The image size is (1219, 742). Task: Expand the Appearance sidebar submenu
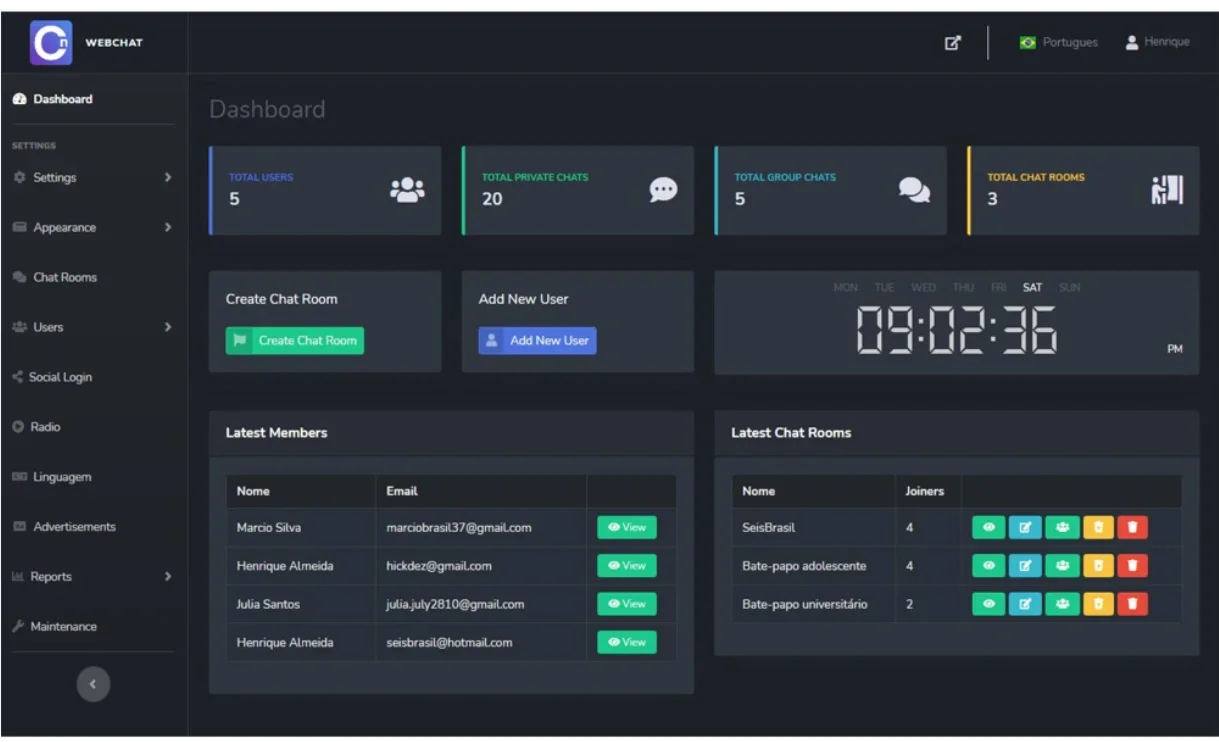click(x=92, y=228)
